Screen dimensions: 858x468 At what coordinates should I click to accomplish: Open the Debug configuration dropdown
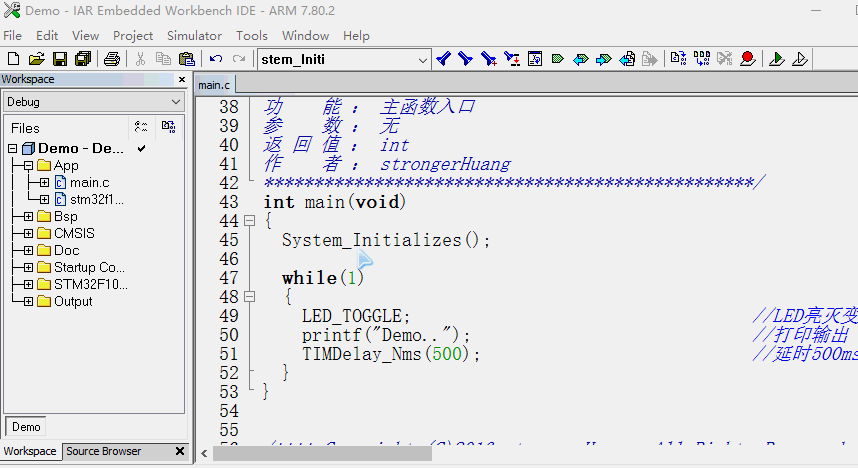(176, 102)
